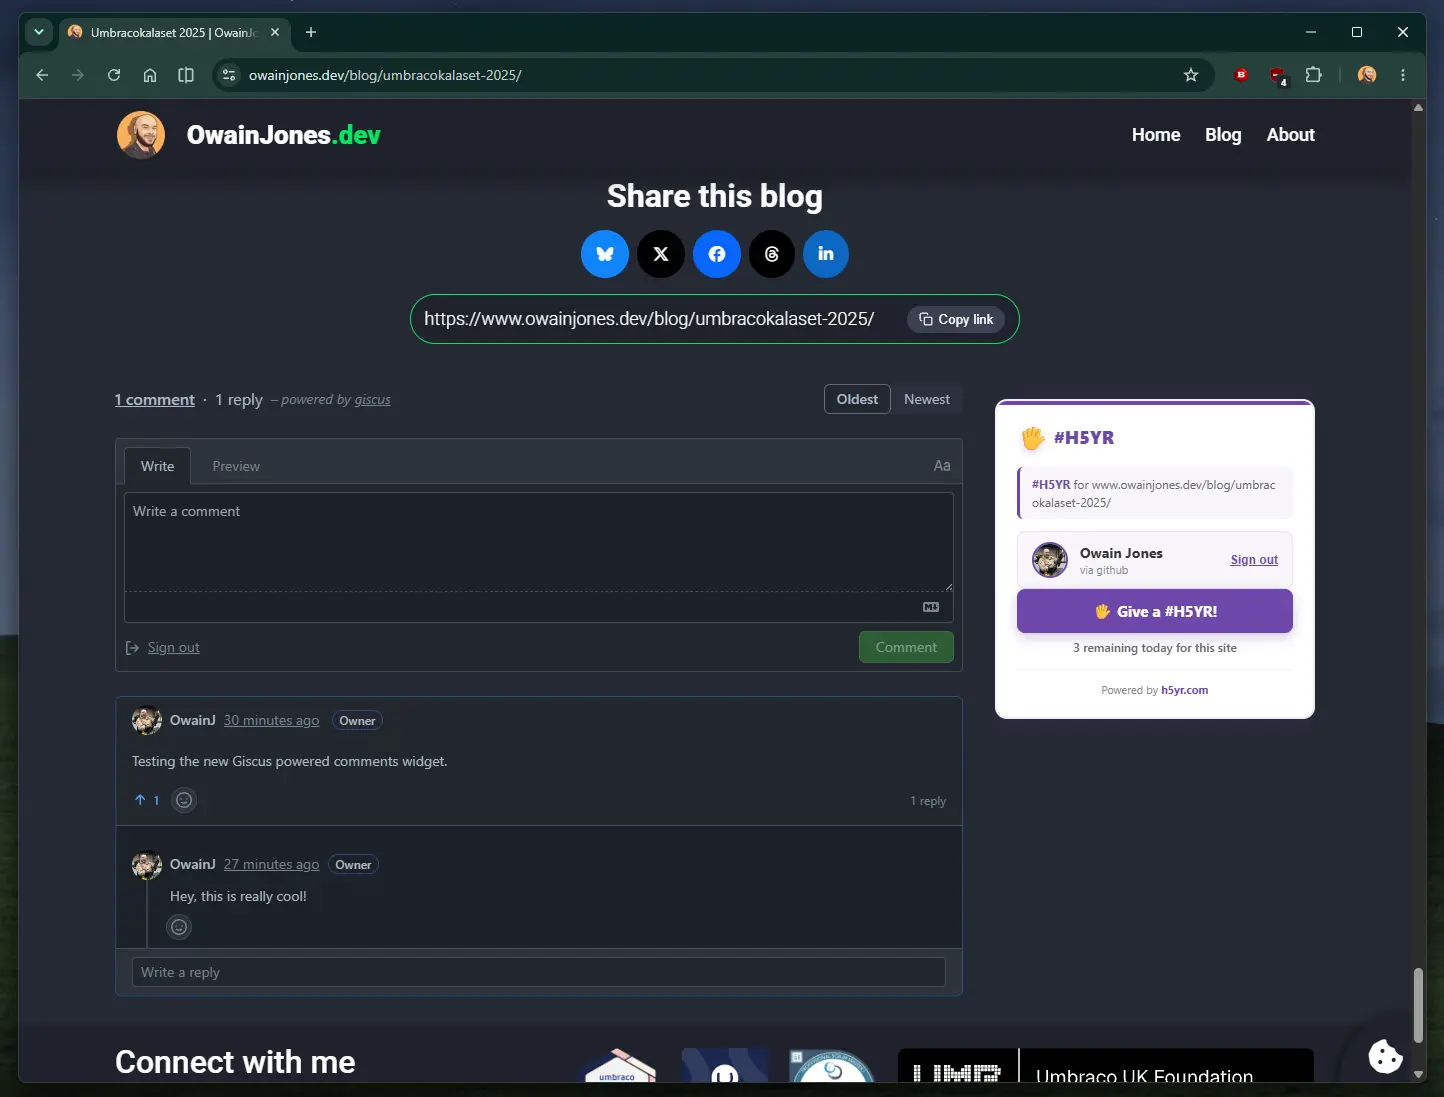Click the address bar URL

point(385,75)
